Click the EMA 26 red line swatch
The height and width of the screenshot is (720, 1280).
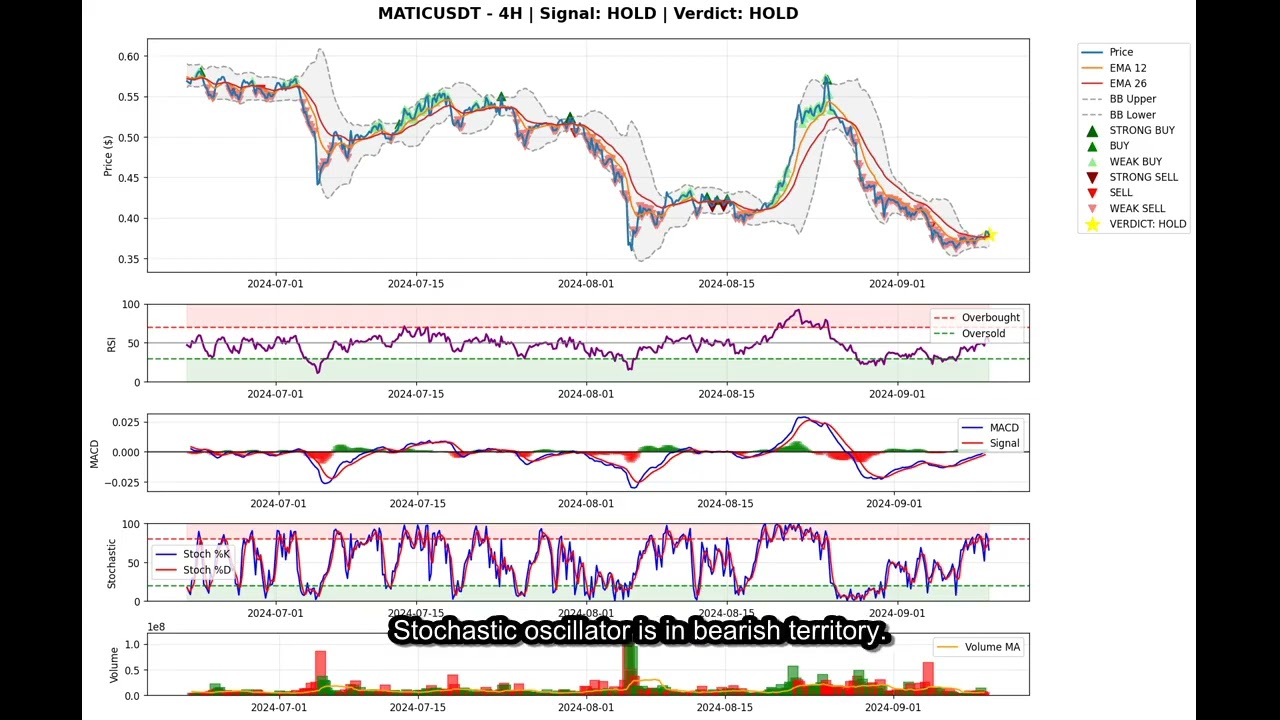[1092, 84]
